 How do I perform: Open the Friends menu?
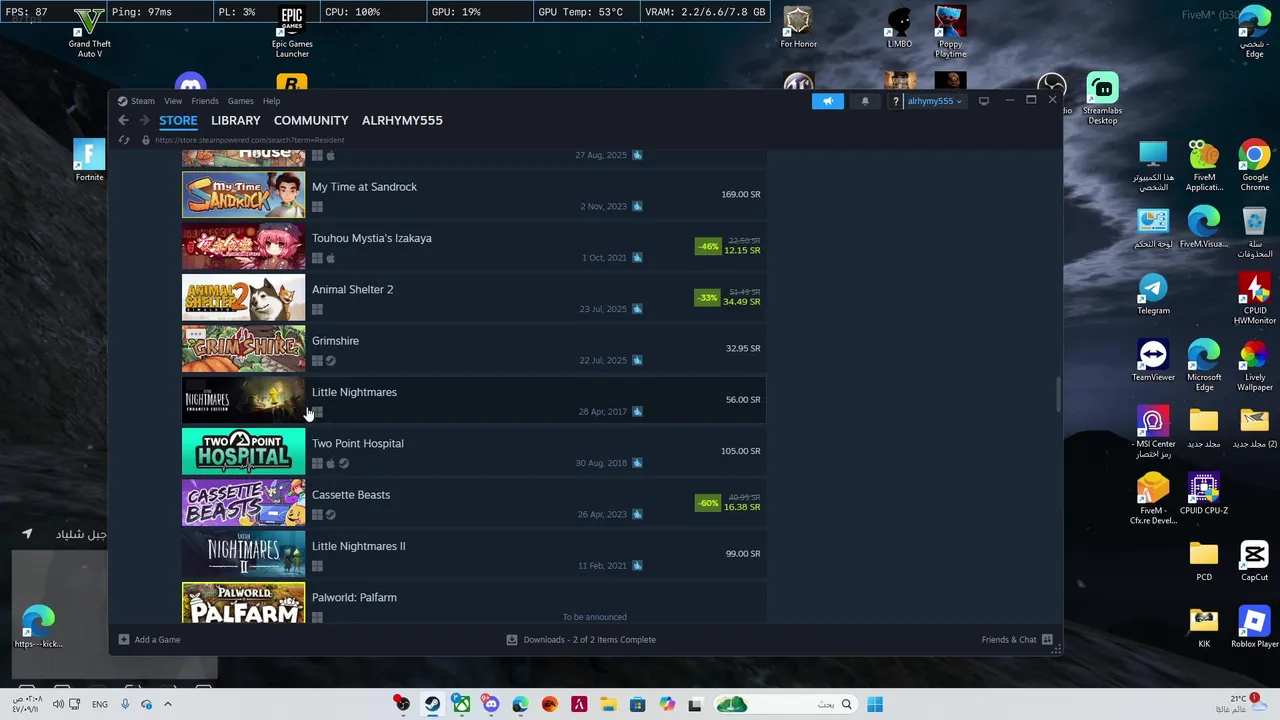(205, 101)
